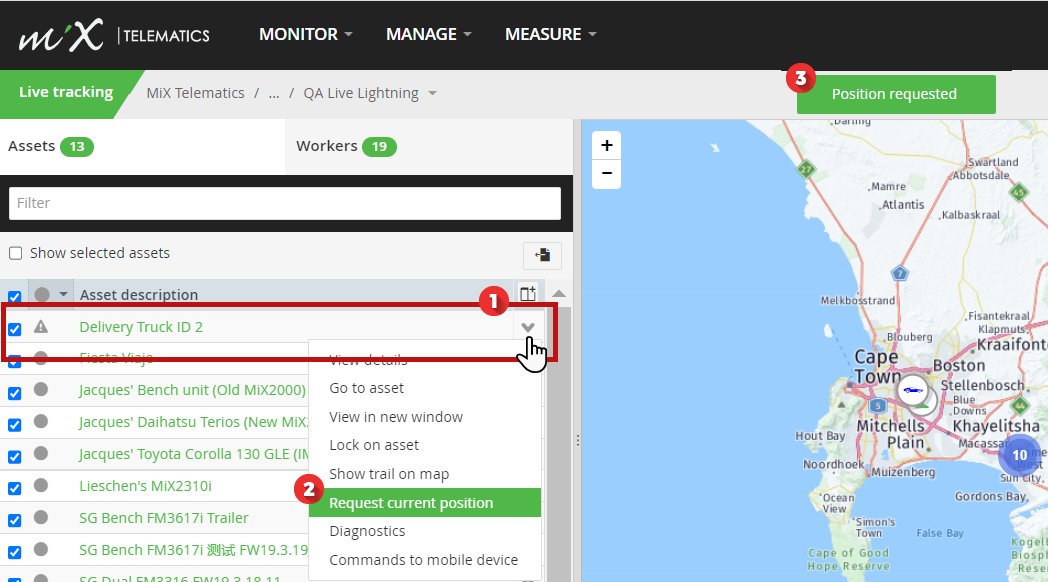Image resolution: width=1048 pixels, height=582 pixels.
Task: Uncheck the Jacques' Bench unit checkbox
Action: (14, 393)
